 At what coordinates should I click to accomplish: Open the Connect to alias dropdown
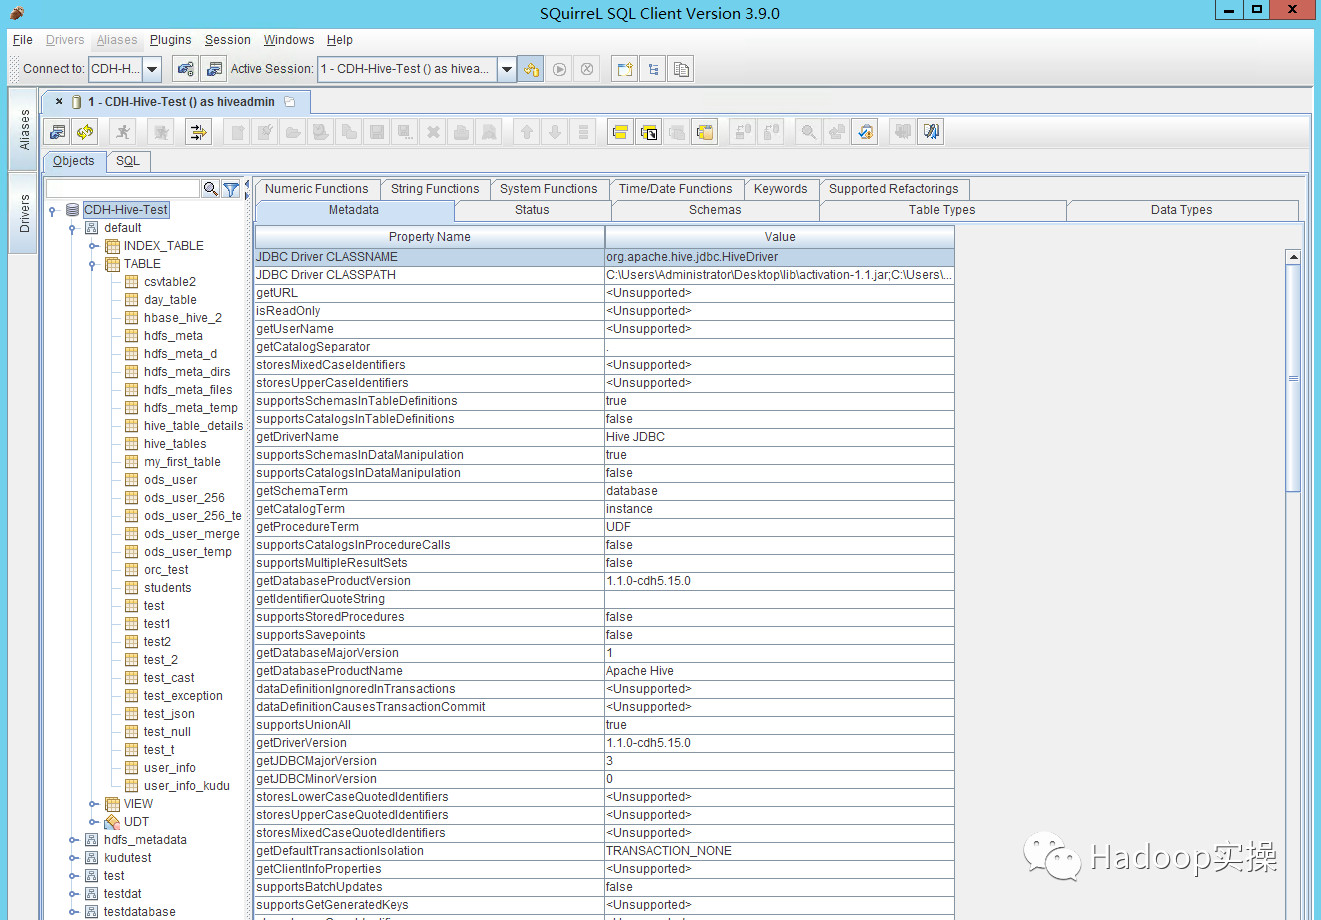point(152,69)
